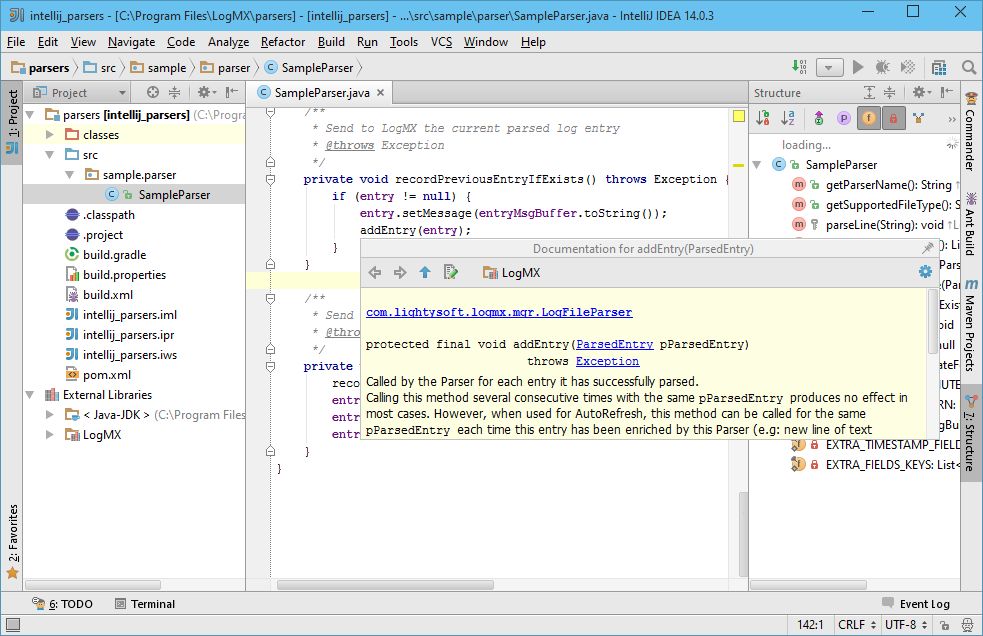Select the SampleParser.java editor tab

coord(321,93)
